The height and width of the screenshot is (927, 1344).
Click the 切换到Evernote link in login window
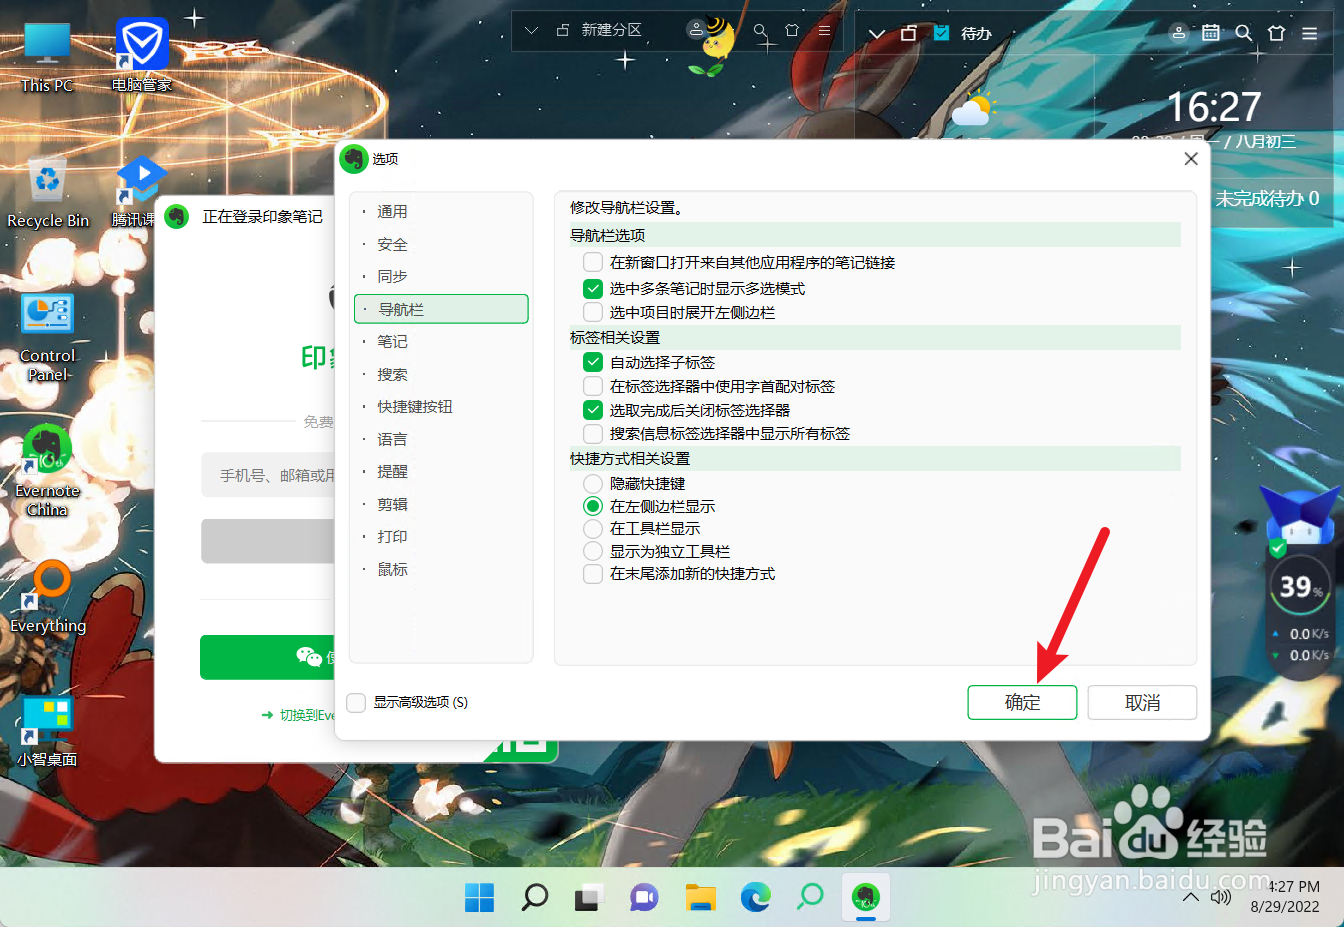(x=298, y=715)
